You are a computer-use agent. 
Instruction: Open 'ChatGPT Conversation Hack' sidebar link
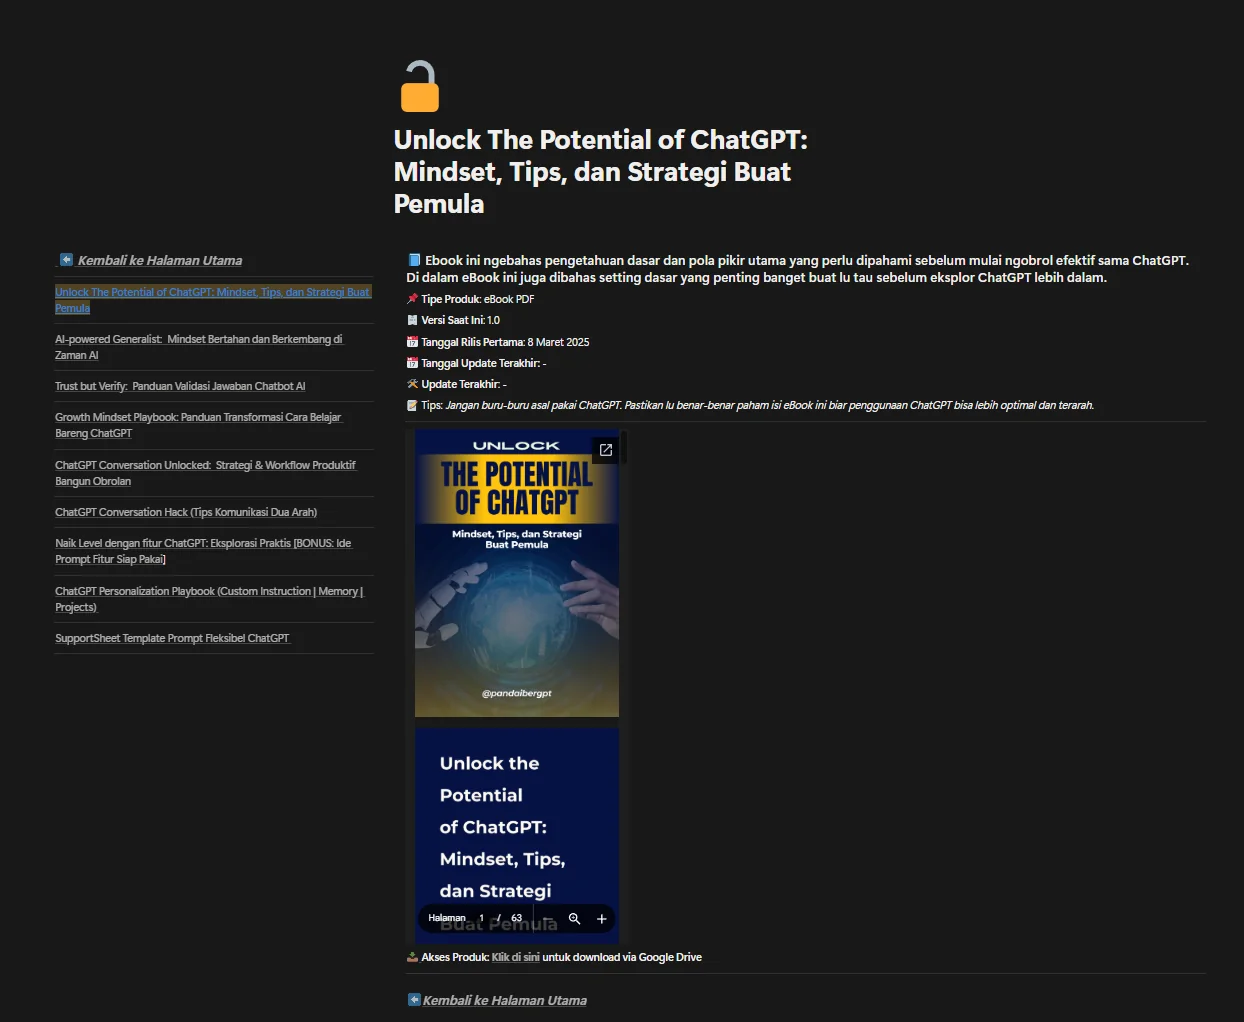(x=186, y=512)
